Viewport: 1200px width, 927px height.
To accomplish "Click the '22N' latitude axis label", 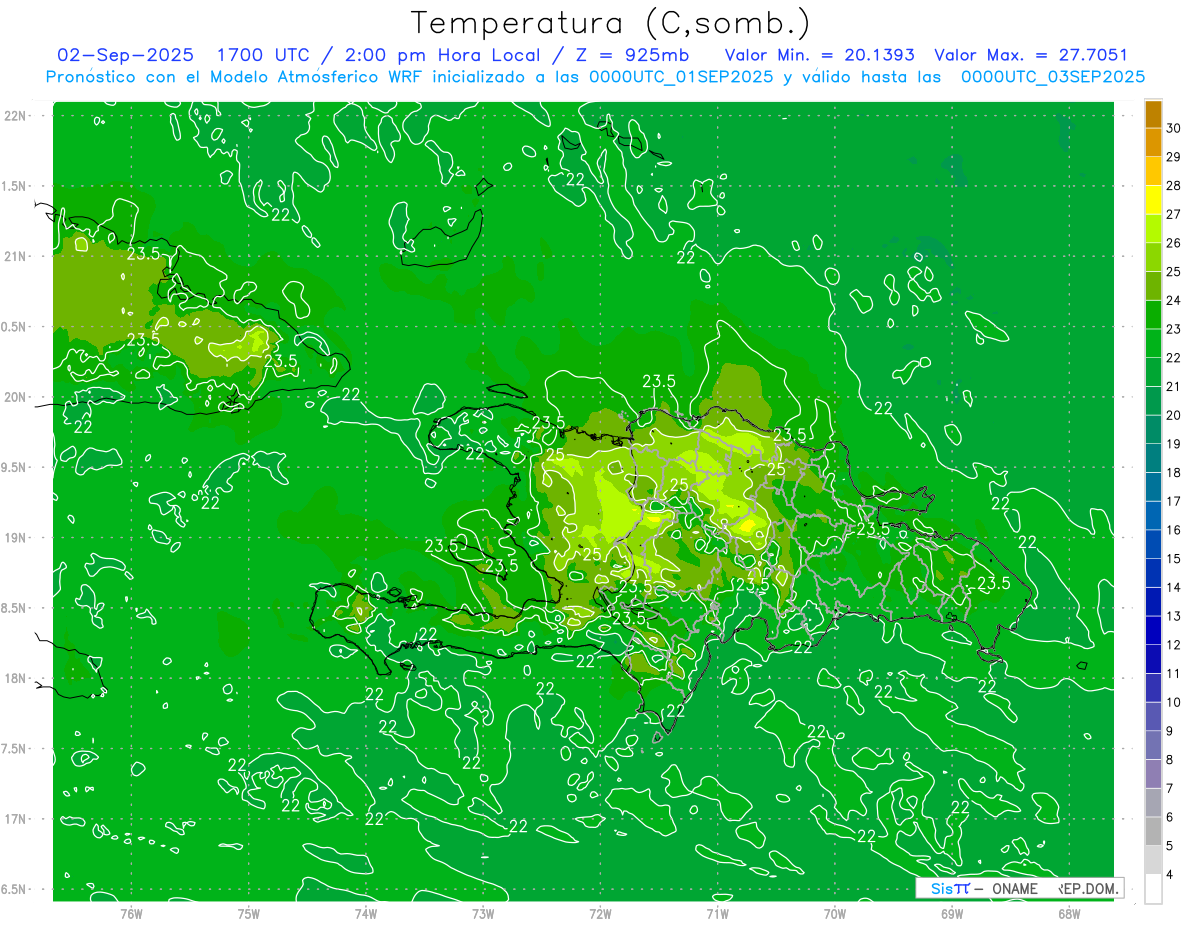I will [x=16, y=115].
